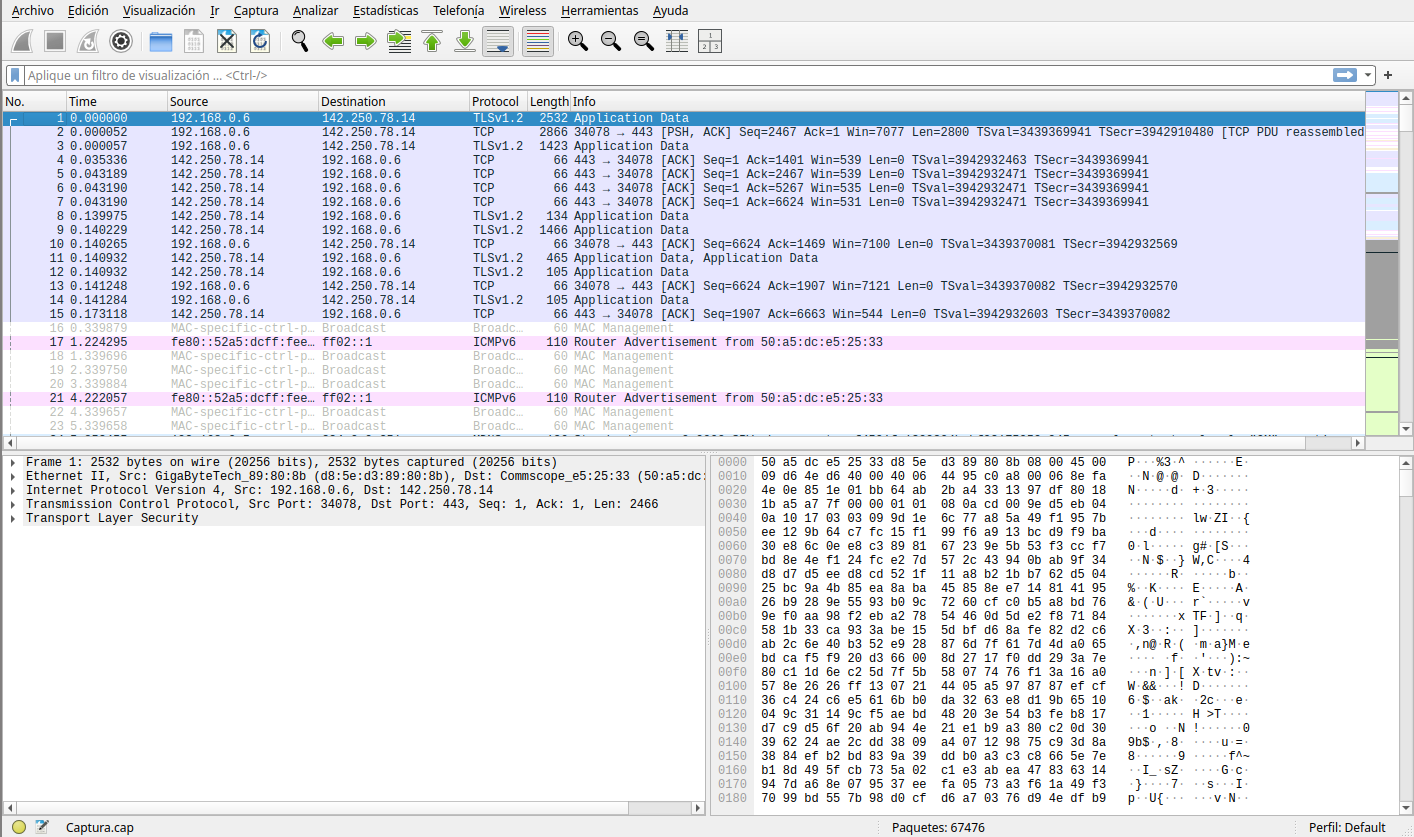Expand Transmission Control Protocol section
This screenshot has height=837, width=1414.
(x=11, y=504)
